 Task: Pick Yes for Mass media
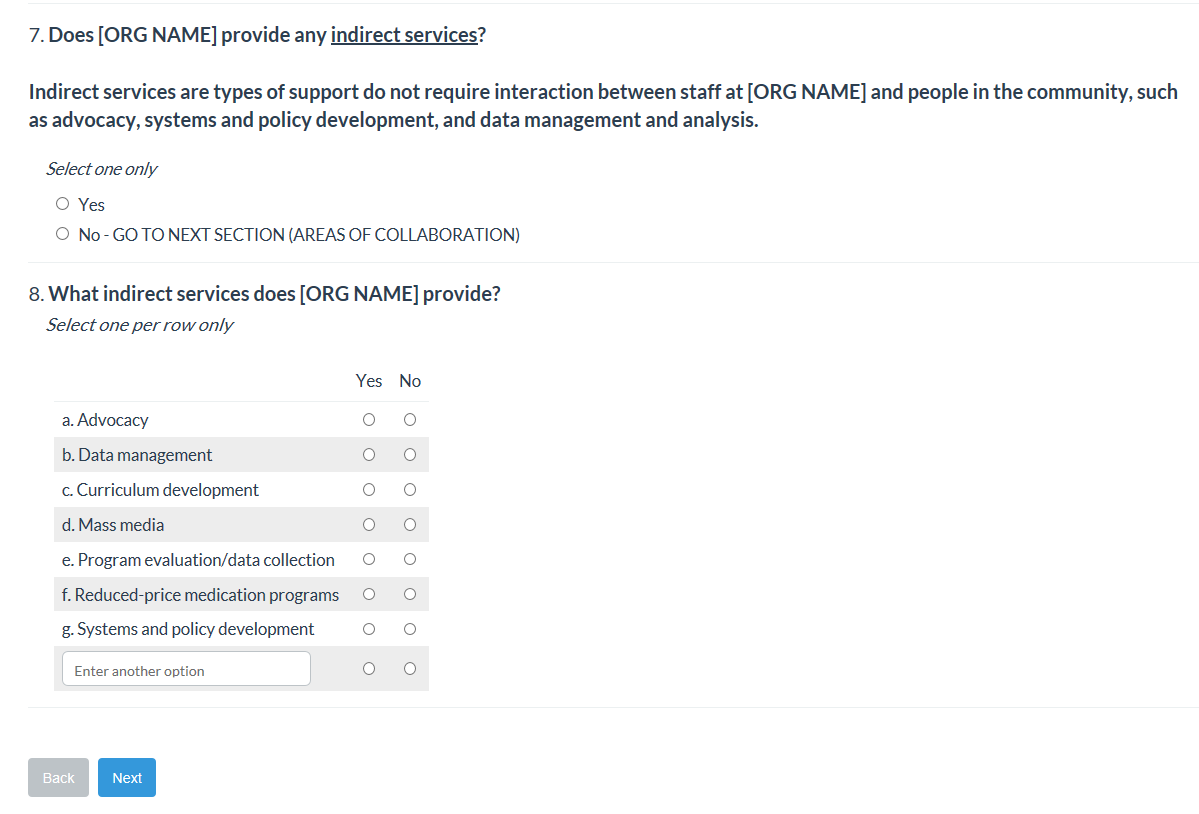click(x=369, y=525)
